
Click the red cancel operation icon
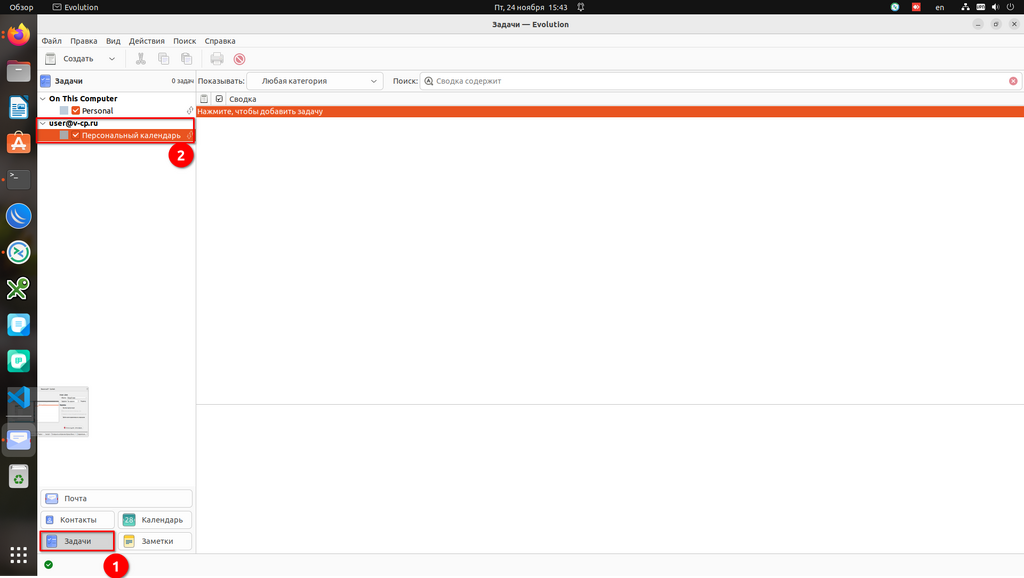[240, 59]
